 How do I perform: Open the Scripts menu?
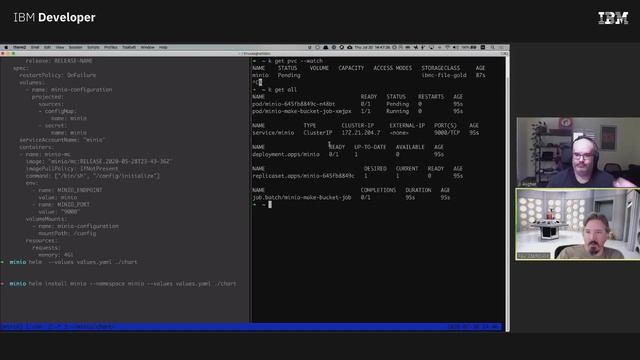click(x=93, y=47)
